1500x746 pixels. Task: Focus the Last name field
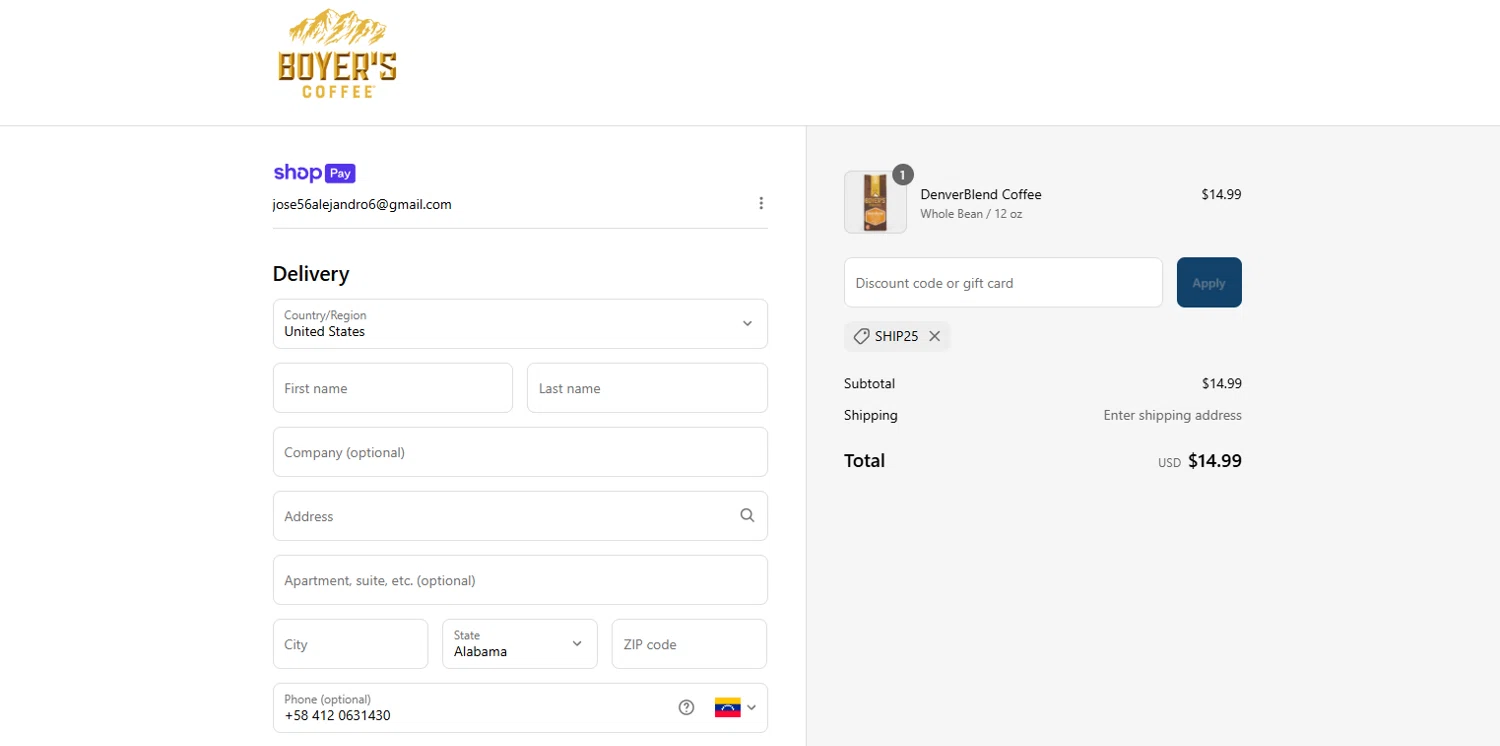click(647, 388)
